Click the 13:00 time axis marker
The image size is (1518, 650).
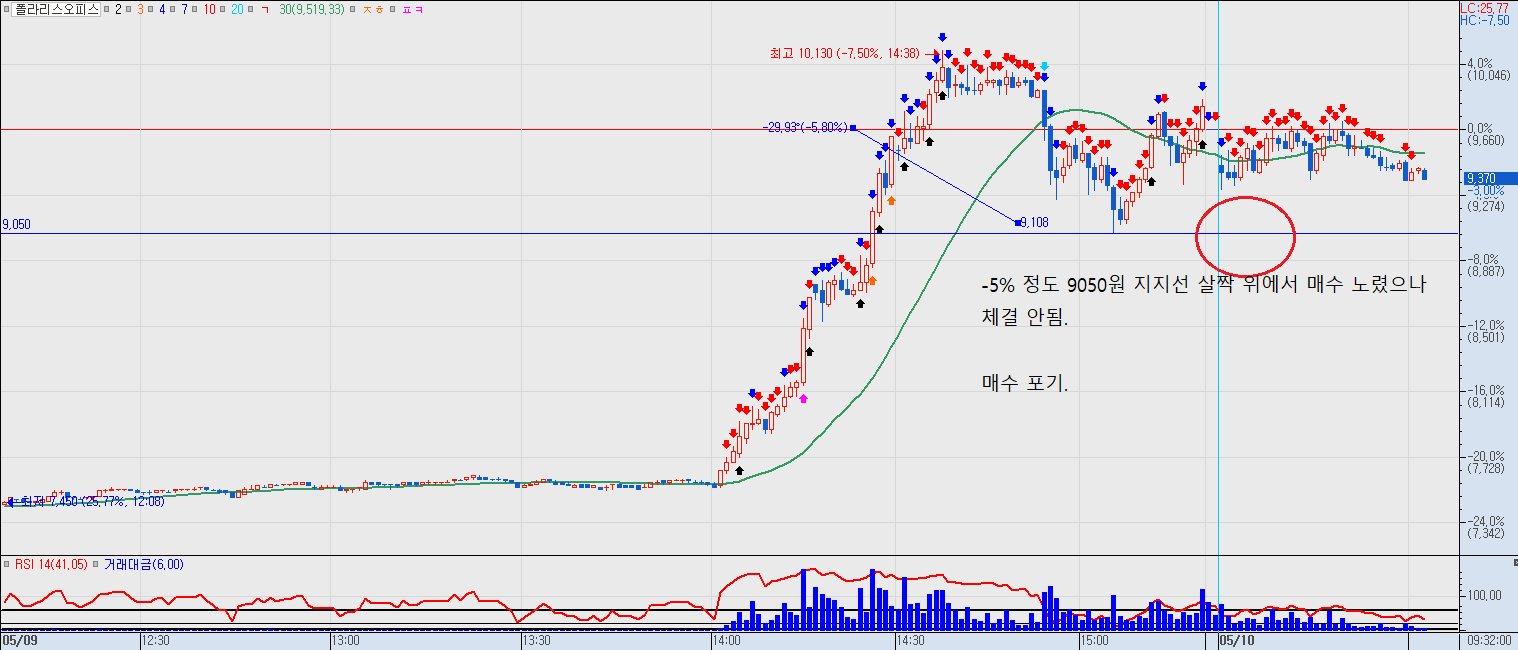[x=346, y=639]
